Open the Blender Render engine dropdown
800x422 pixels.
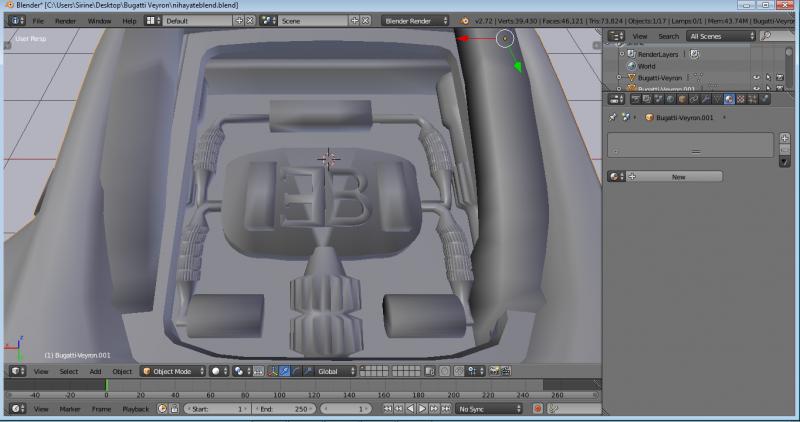coord(417,20)
